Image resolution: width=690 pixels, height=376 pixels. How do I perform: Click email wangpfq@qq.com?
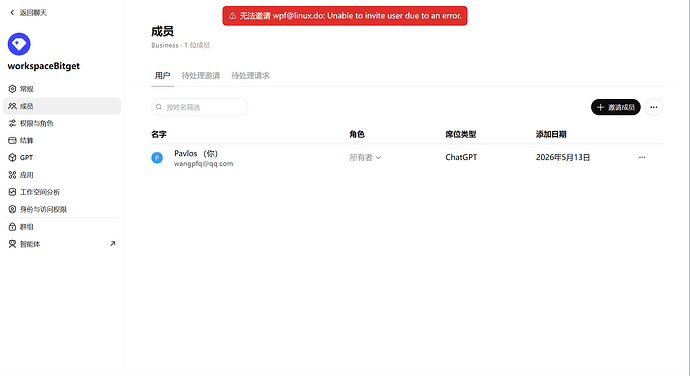203,164
